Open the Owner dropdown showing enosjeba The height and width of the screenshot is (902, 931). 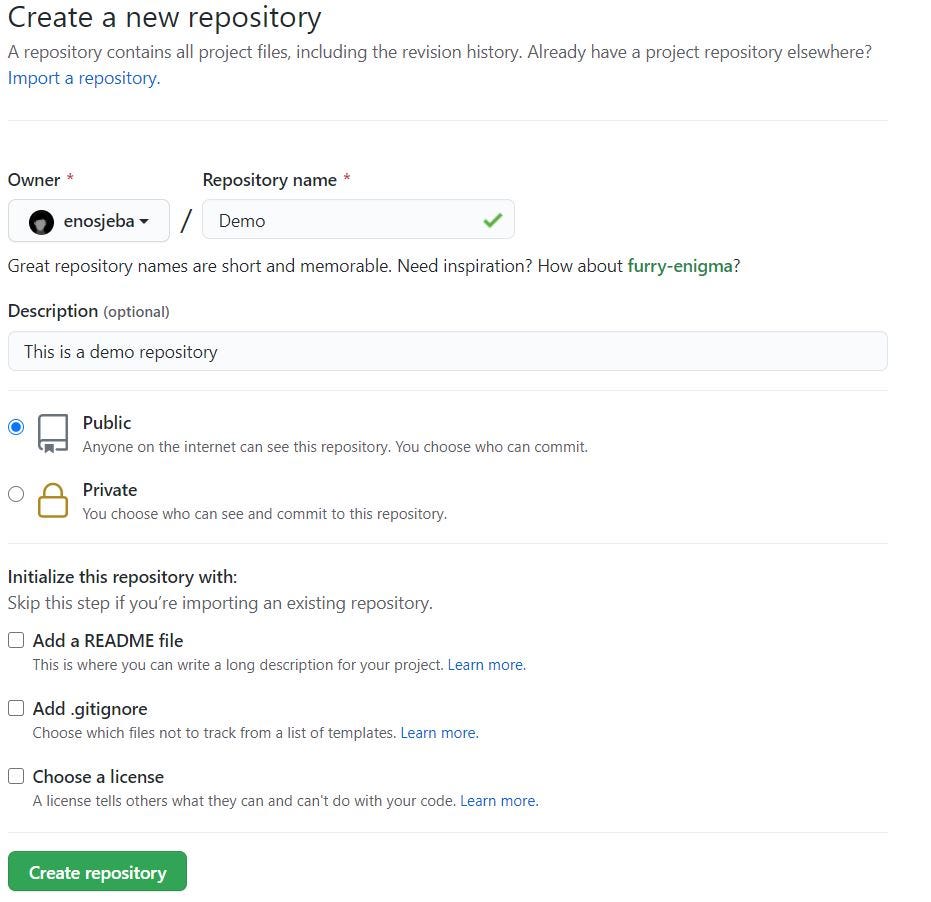(88, 221)
